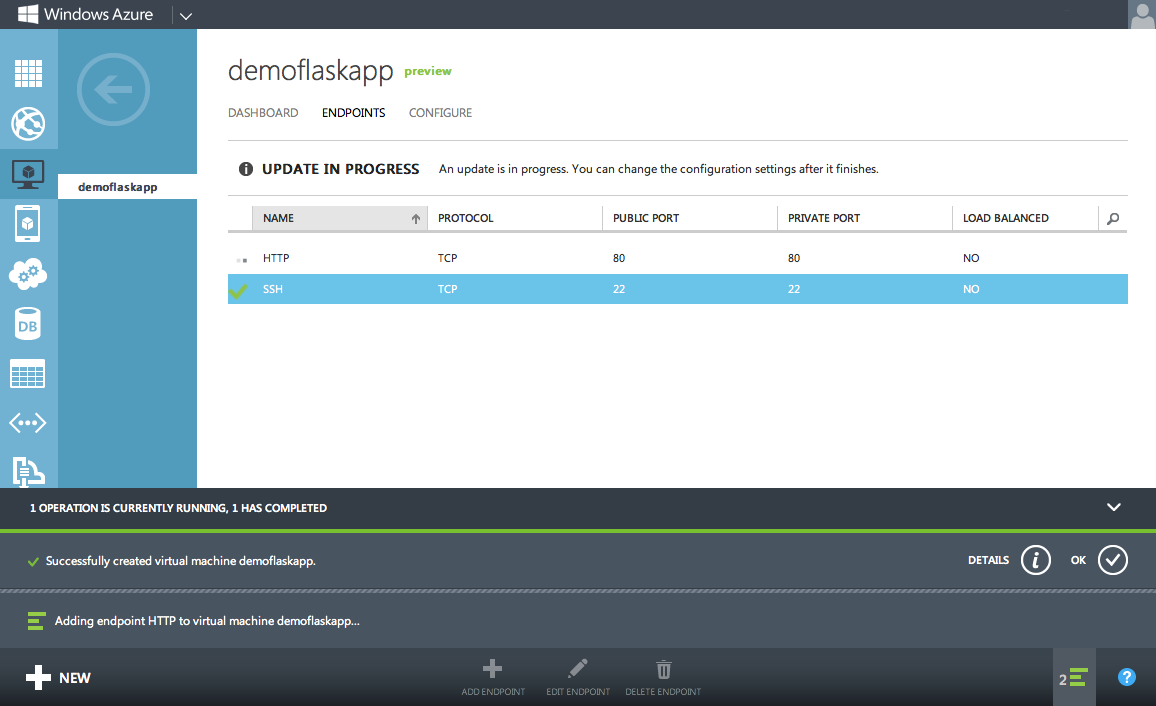The height and width of the screenshot is (706, 1156).
Task: Click the Public Port column header
Action: pos(689,218)
